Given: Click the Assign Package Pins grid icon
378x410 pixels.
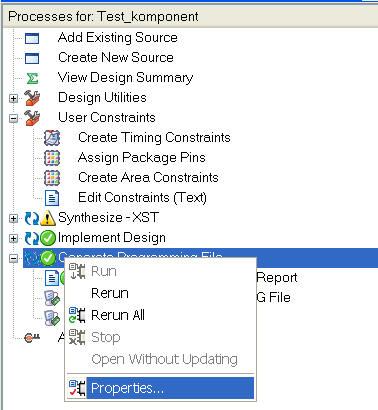Looking at the screenshot, I should [52, 158].
